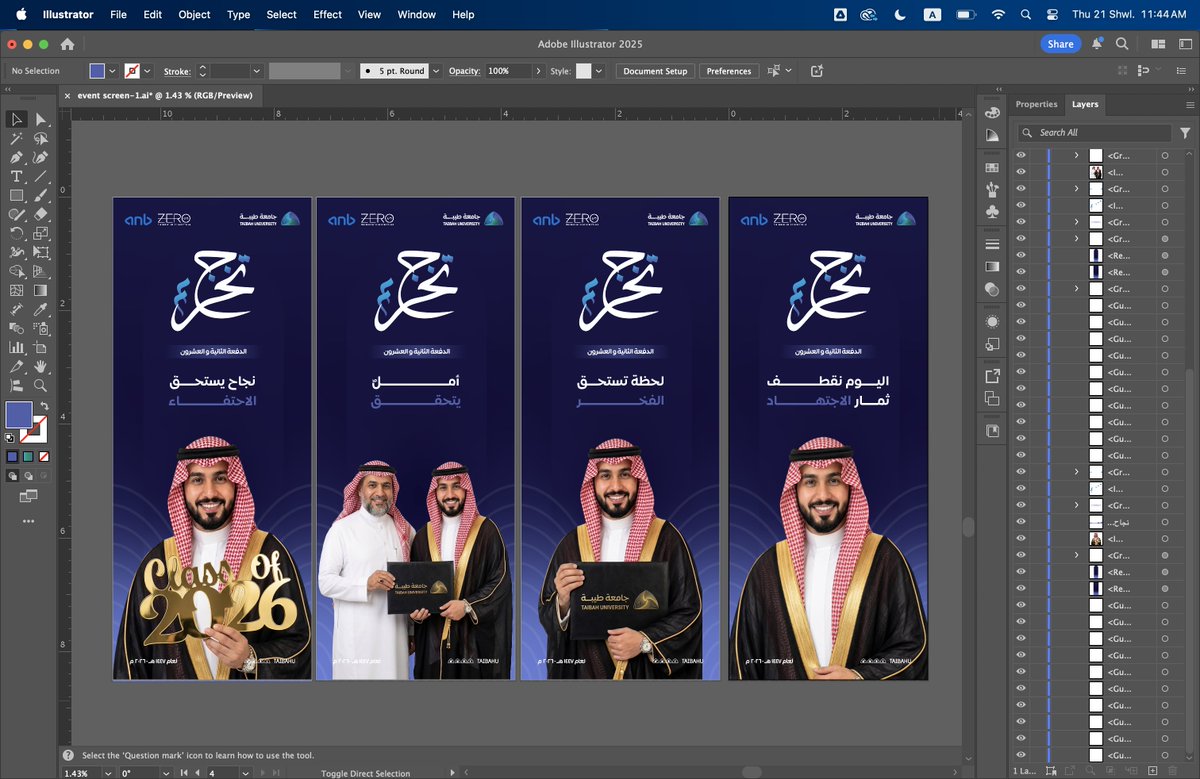Click the Home icon

pyautogui.click(x=68, y=44)
